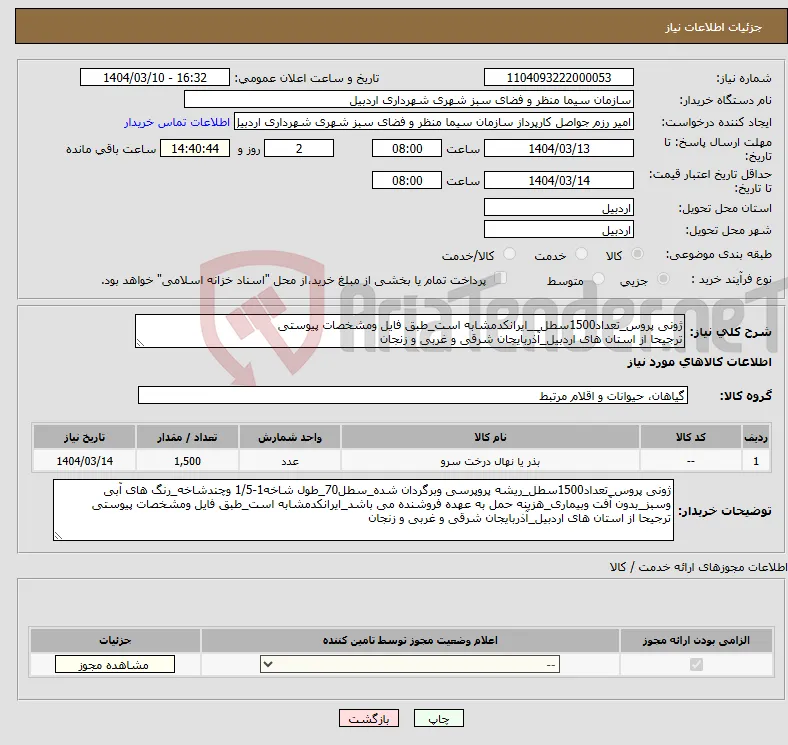Open اطلاعات تماس خریدار link
Screen dimensions: 788x745
(177, 122)
